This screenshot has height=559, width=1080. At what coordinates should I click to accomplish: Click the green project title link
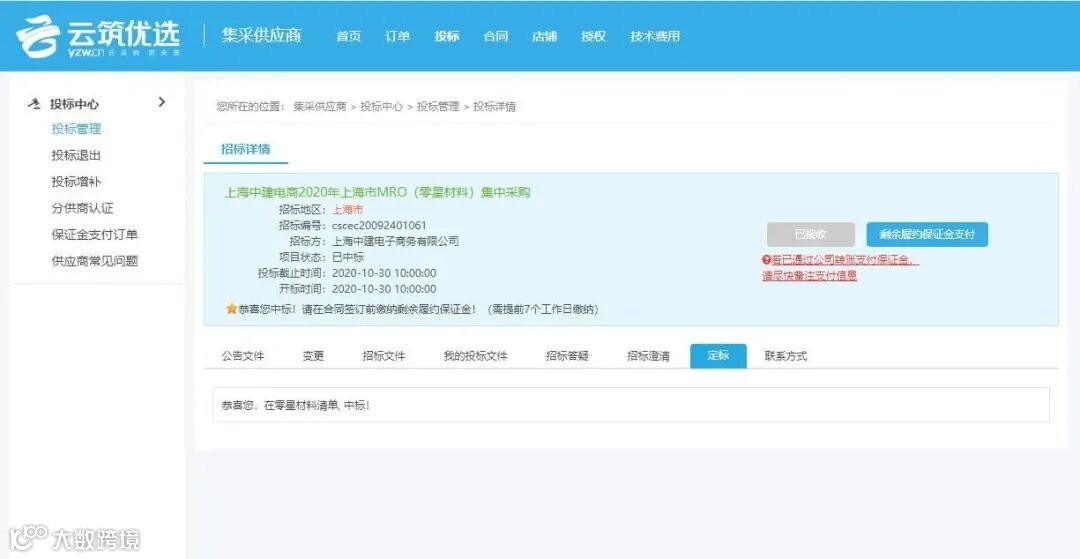point(377,192)
